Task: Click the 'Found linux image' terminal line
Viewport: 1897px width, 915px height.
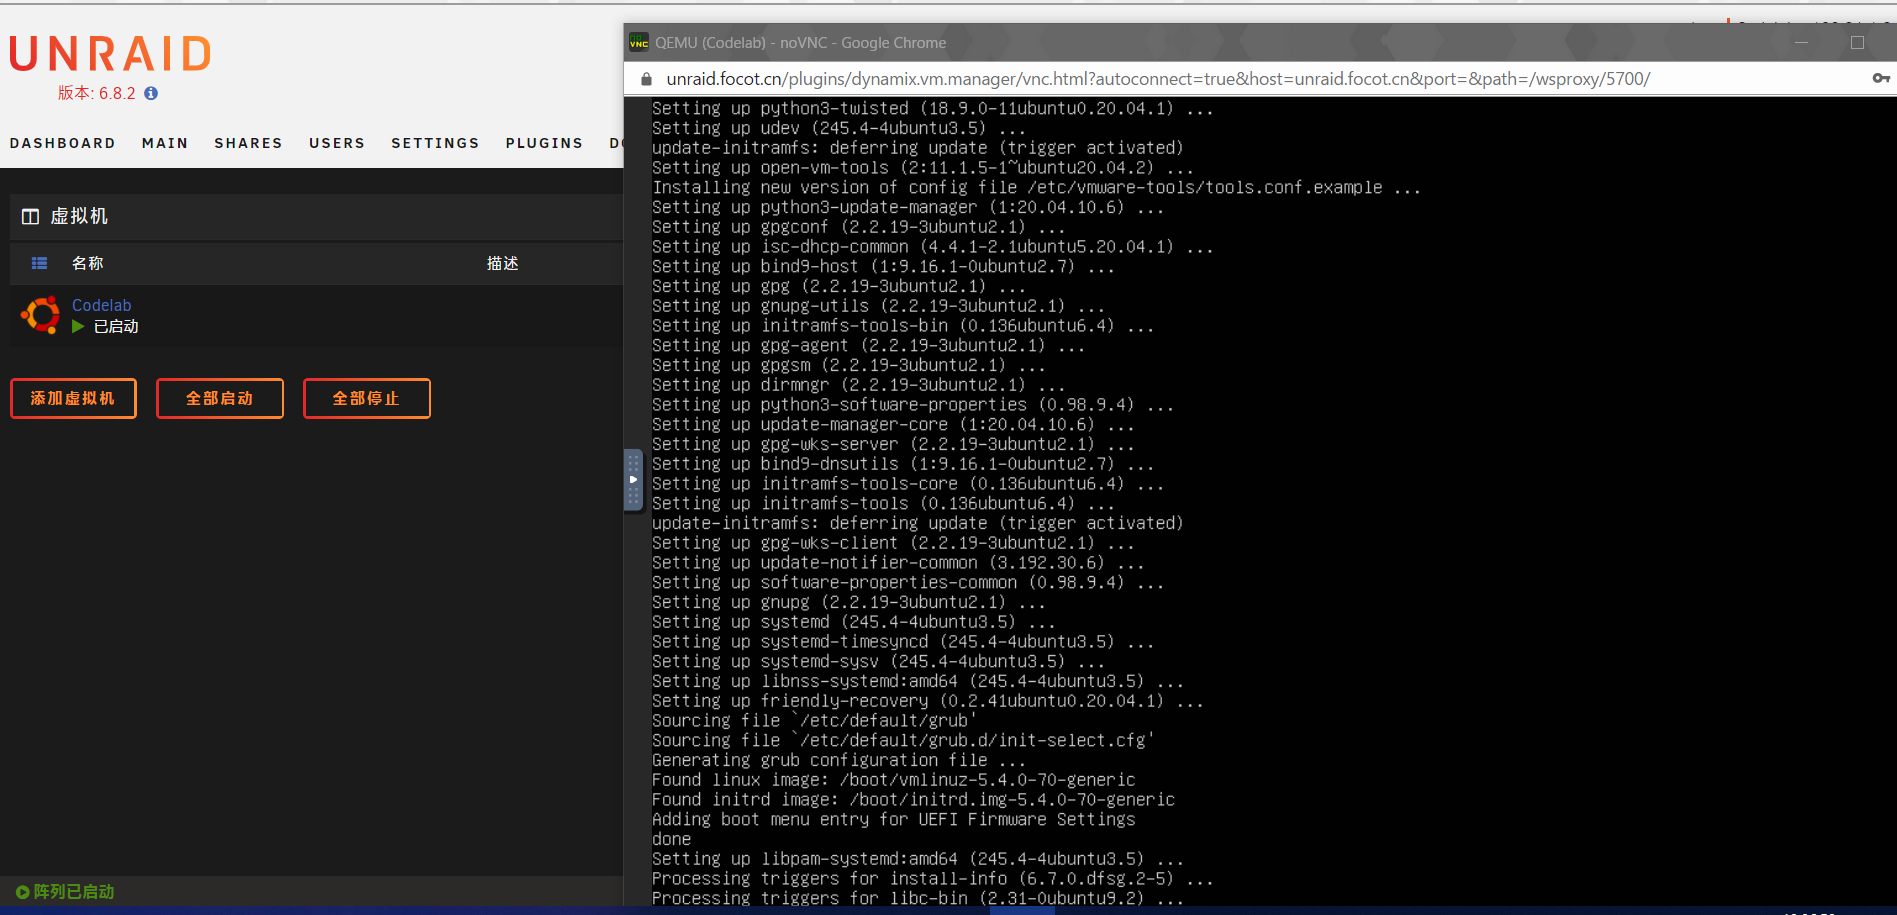Action: click(x=894, y=780)
